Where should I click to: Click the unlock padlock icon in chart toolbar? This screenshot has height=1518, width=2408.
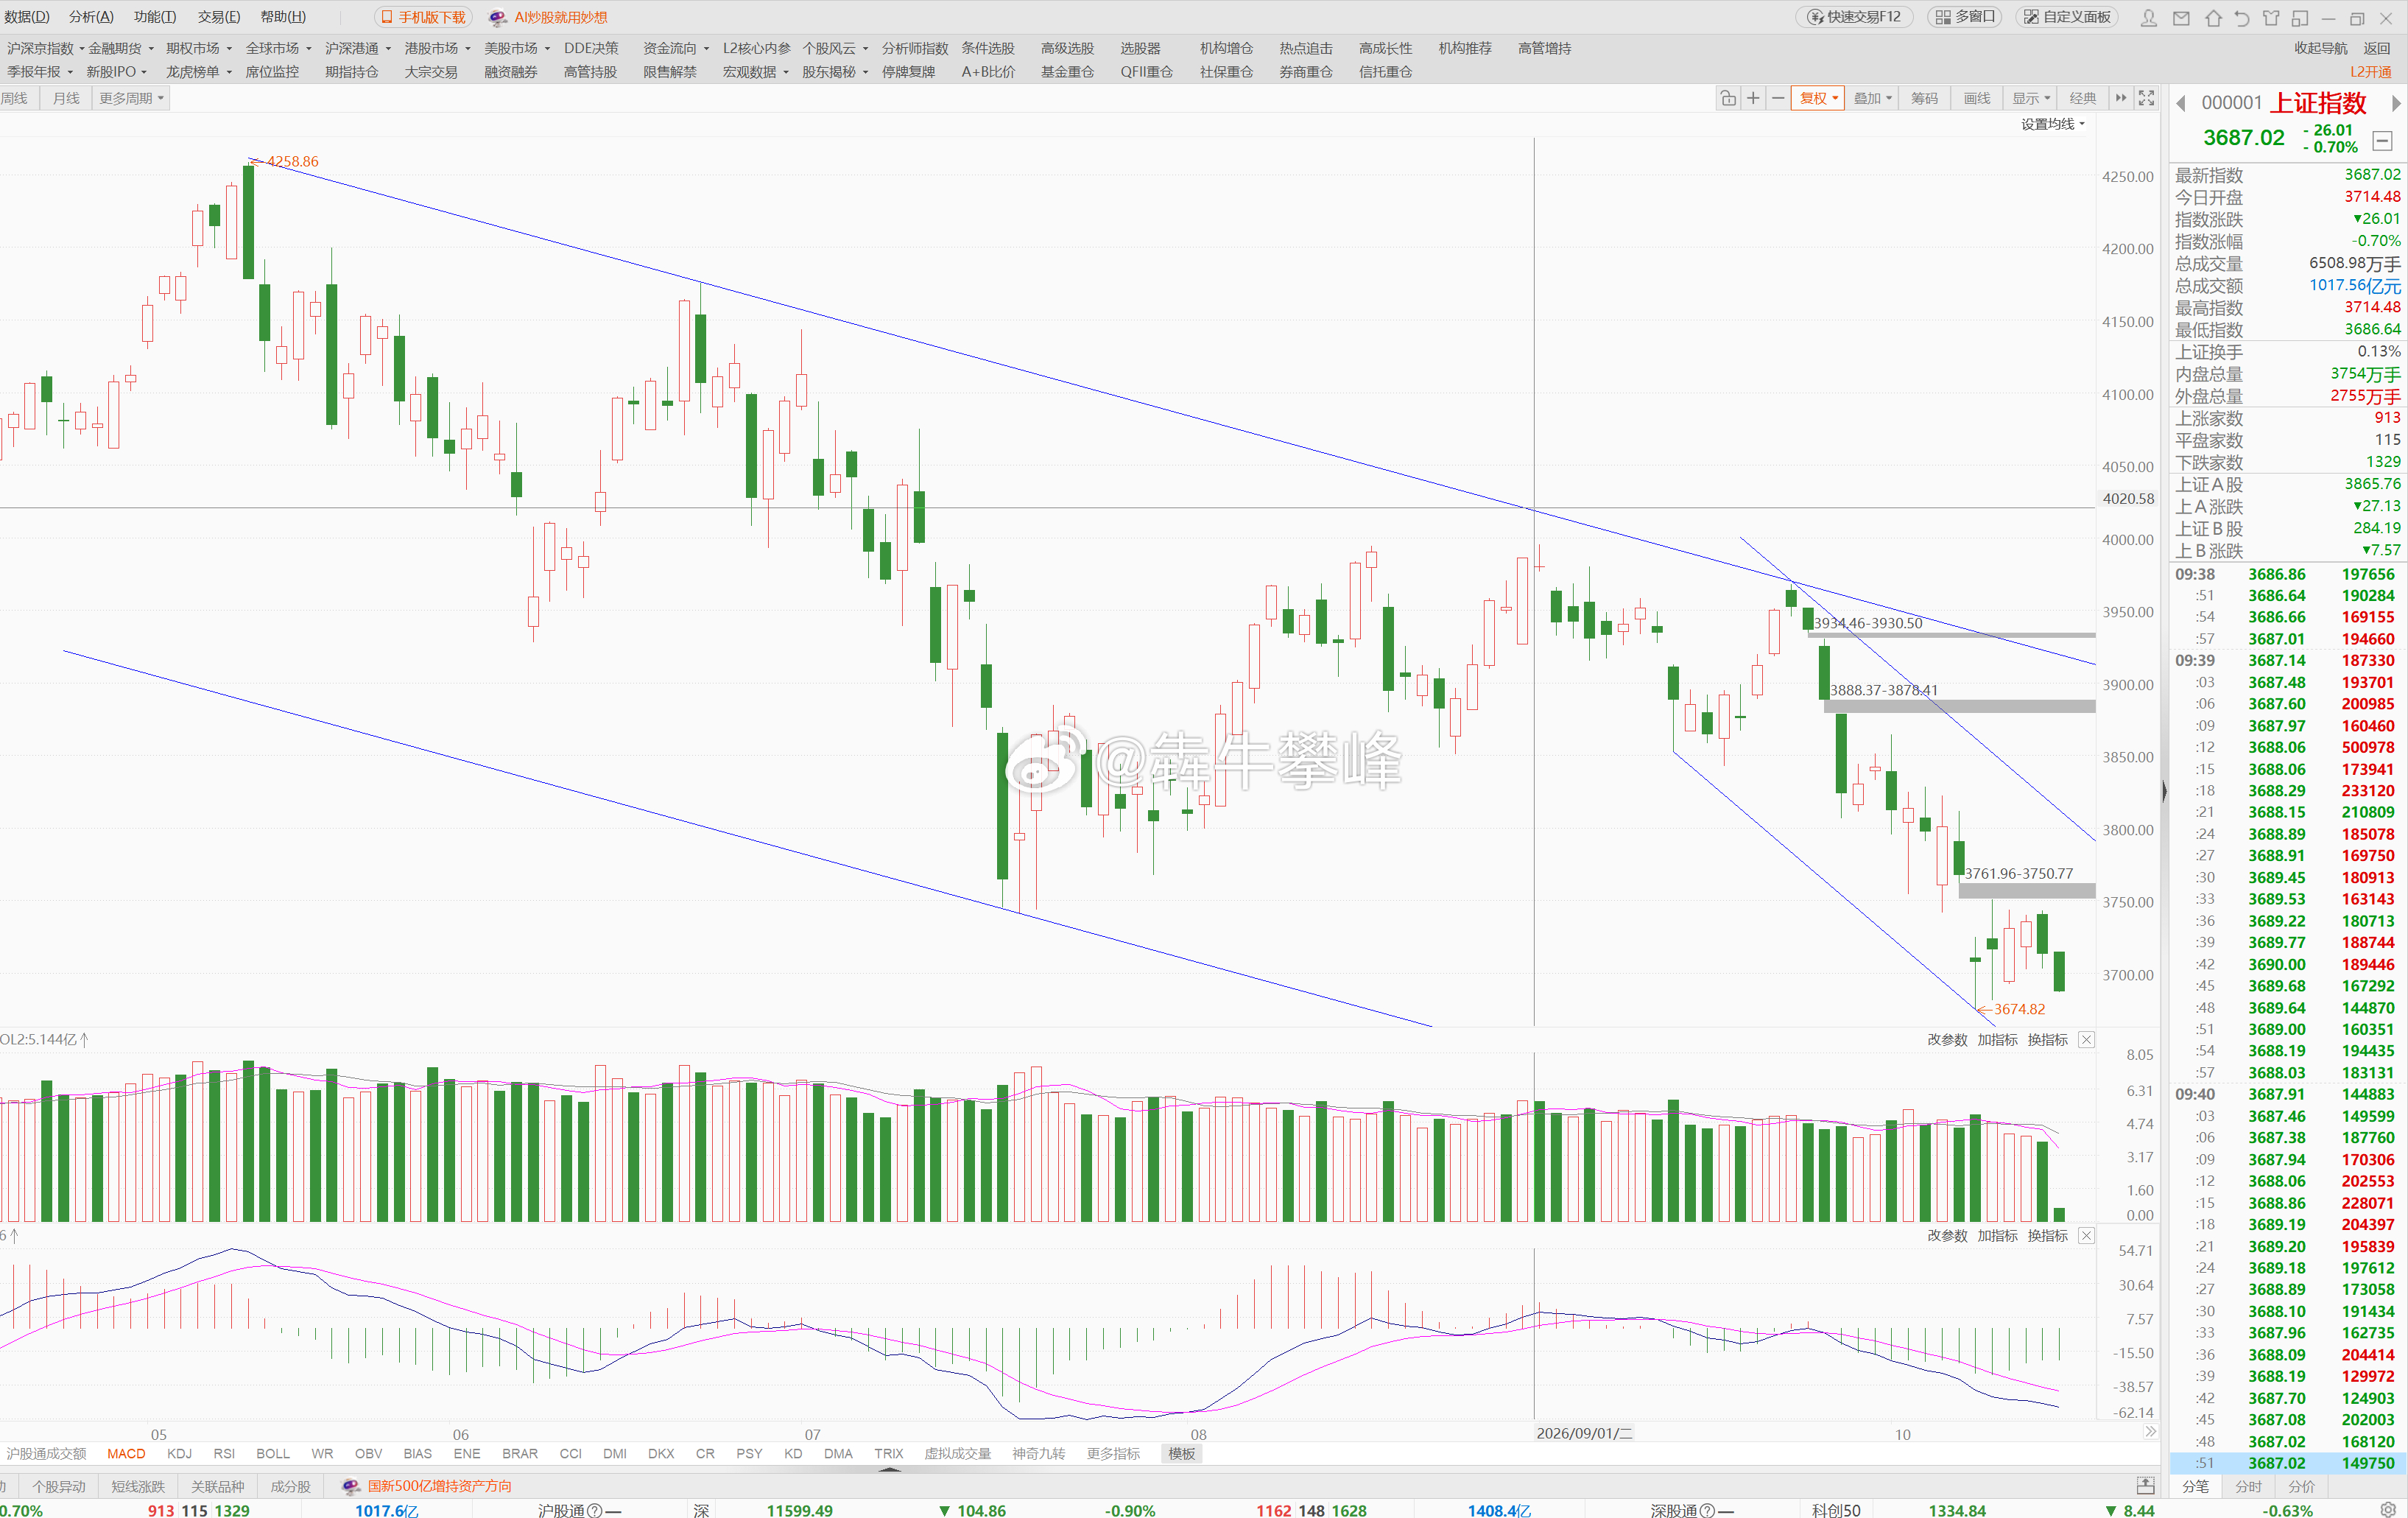pos(1728,98)
